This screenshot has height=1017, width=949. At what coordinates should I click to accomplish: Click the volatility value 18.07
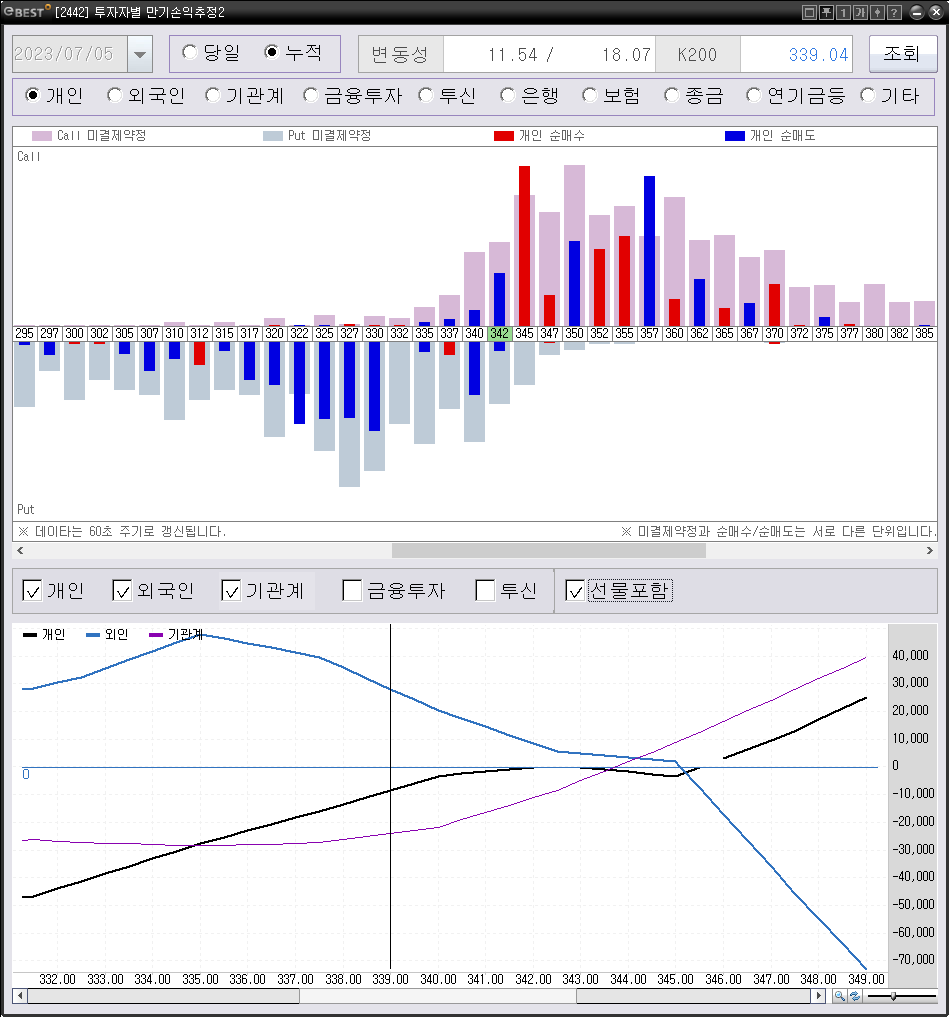[626, 55]
